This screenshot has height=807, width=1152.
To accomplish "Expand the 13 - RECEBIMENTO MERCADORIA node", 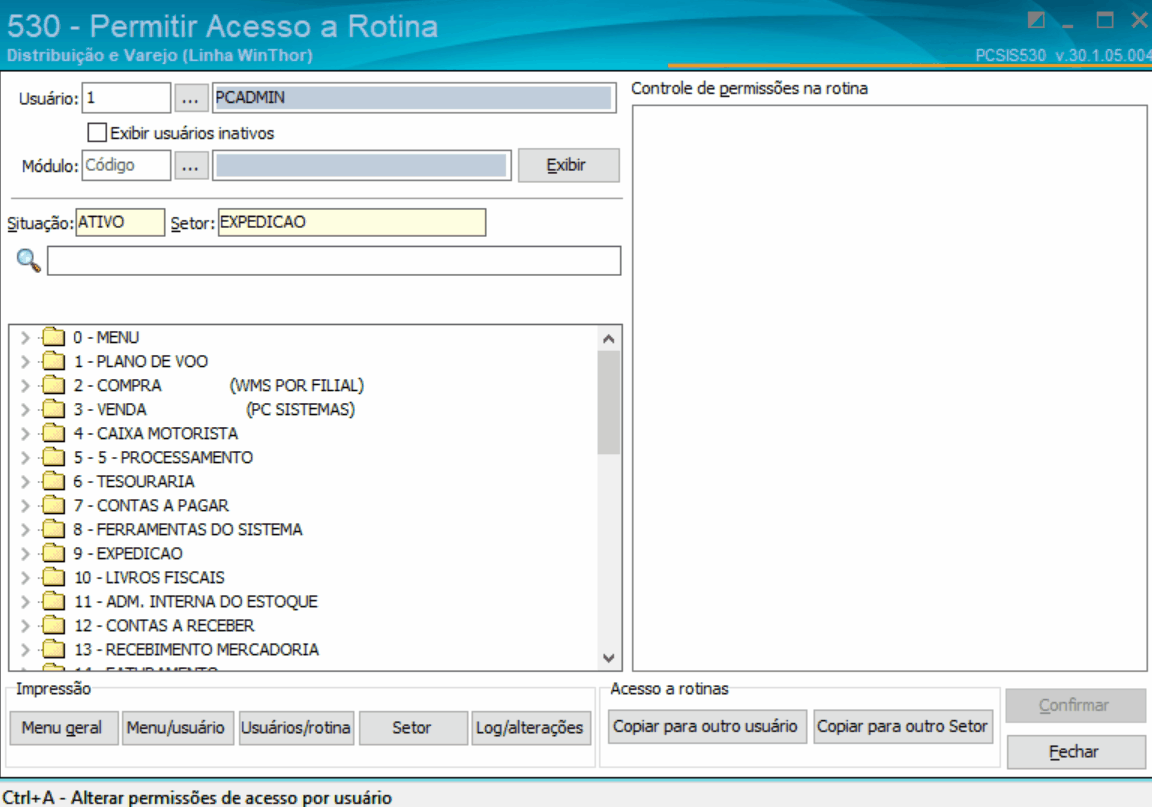I will coord(25,649).
